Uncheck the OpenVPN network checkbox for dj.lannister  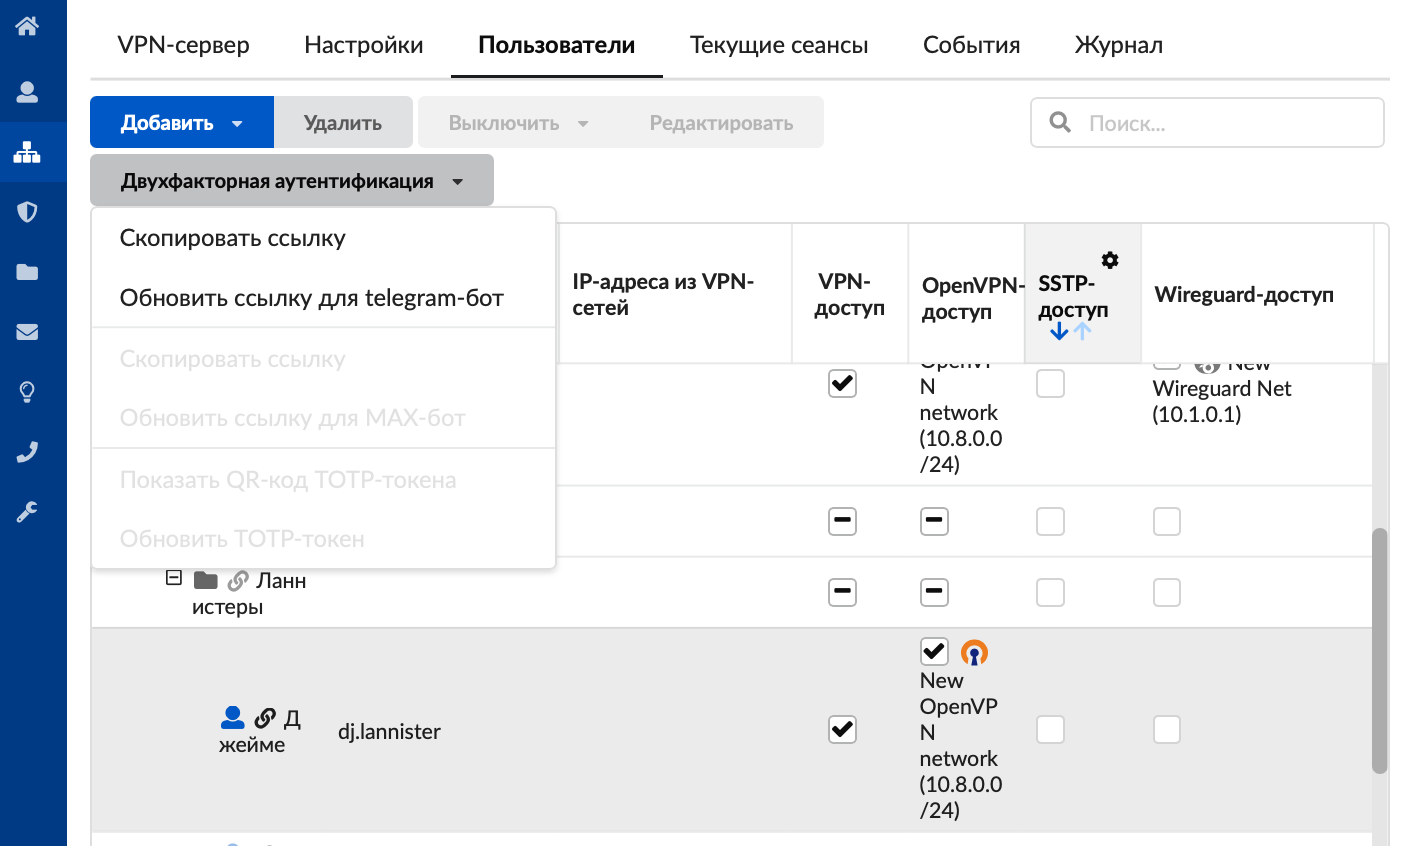point(934,652)
